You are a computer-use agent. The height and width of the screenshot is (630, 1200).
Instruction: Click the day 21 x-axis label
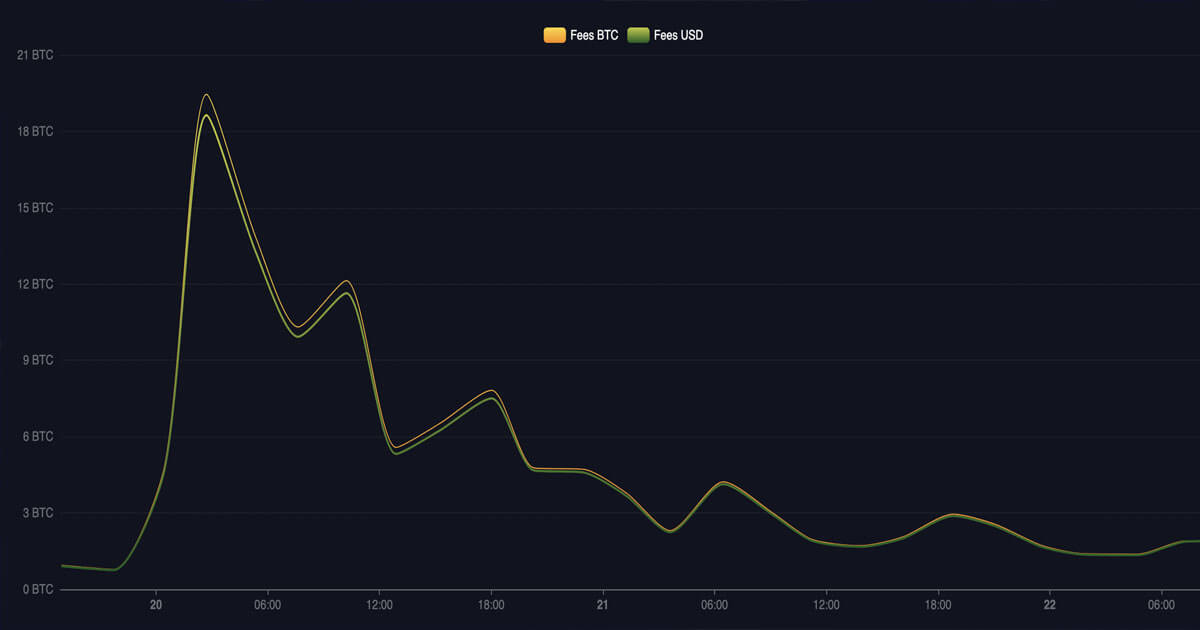[x=602, y=605]
